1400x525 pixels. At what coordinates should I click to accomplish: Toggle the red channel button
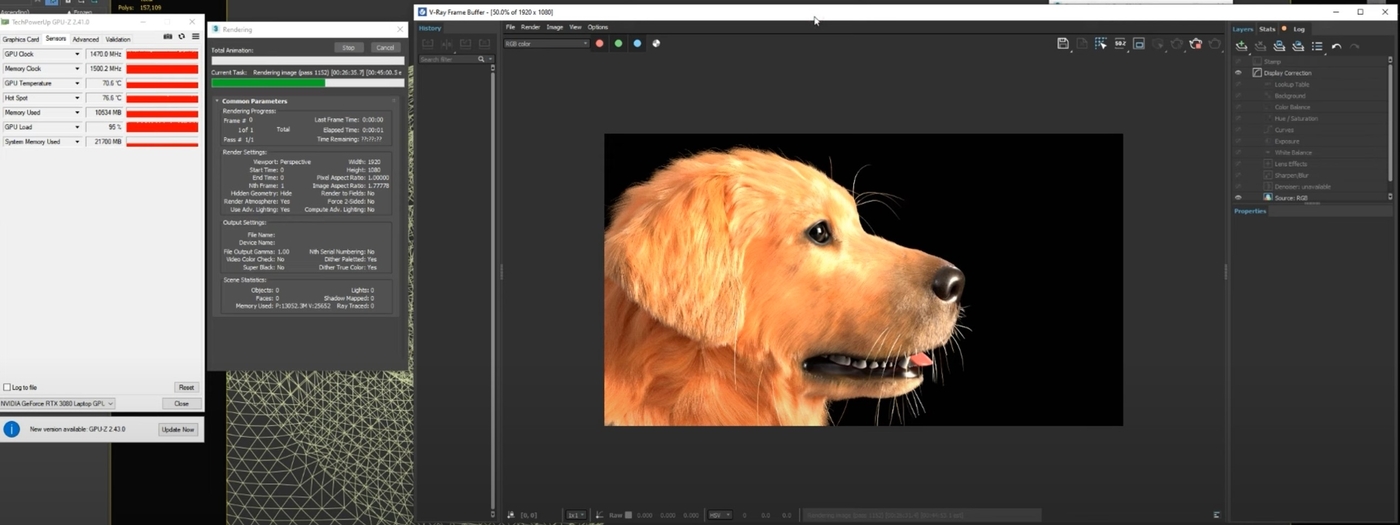pyautogui.click(x=600, y=44)
